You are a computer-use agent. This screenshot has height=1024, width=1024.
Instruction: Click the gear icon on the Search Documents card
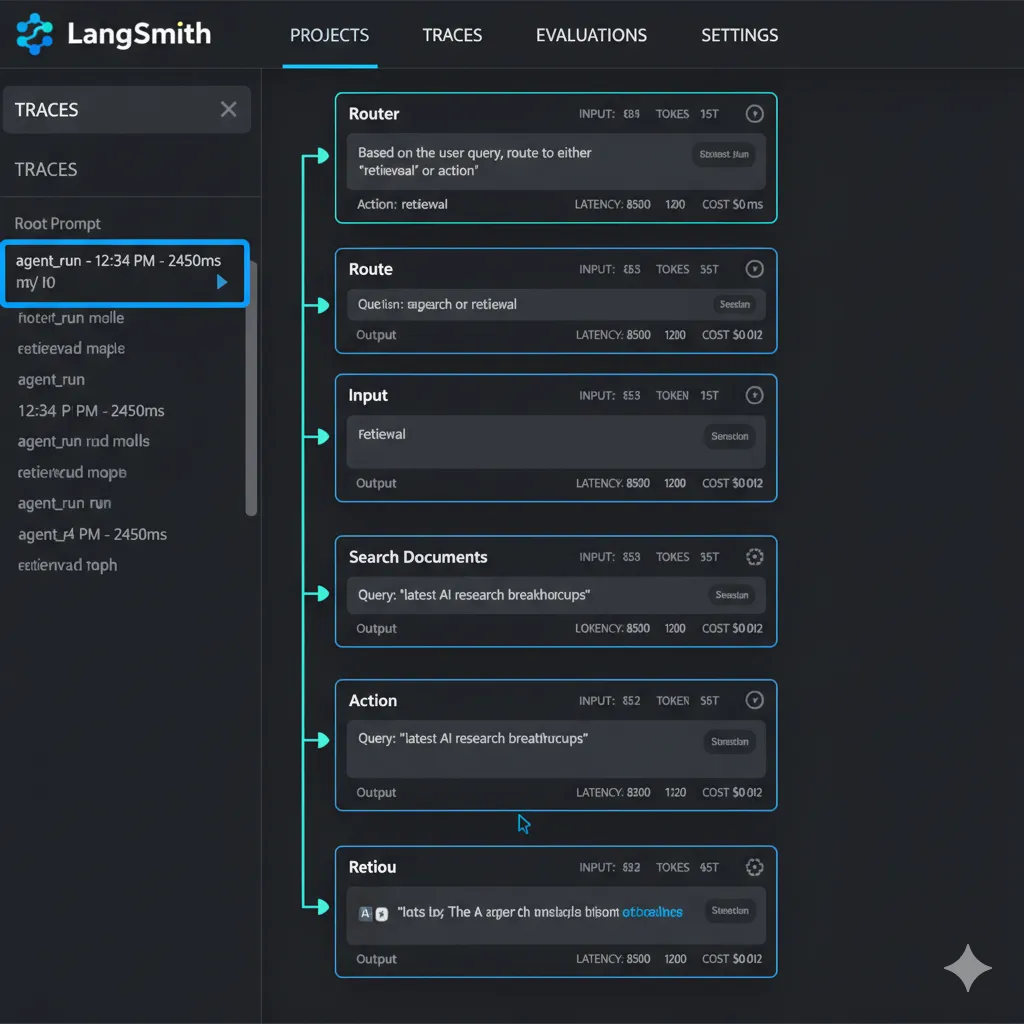tap(754, 557)
